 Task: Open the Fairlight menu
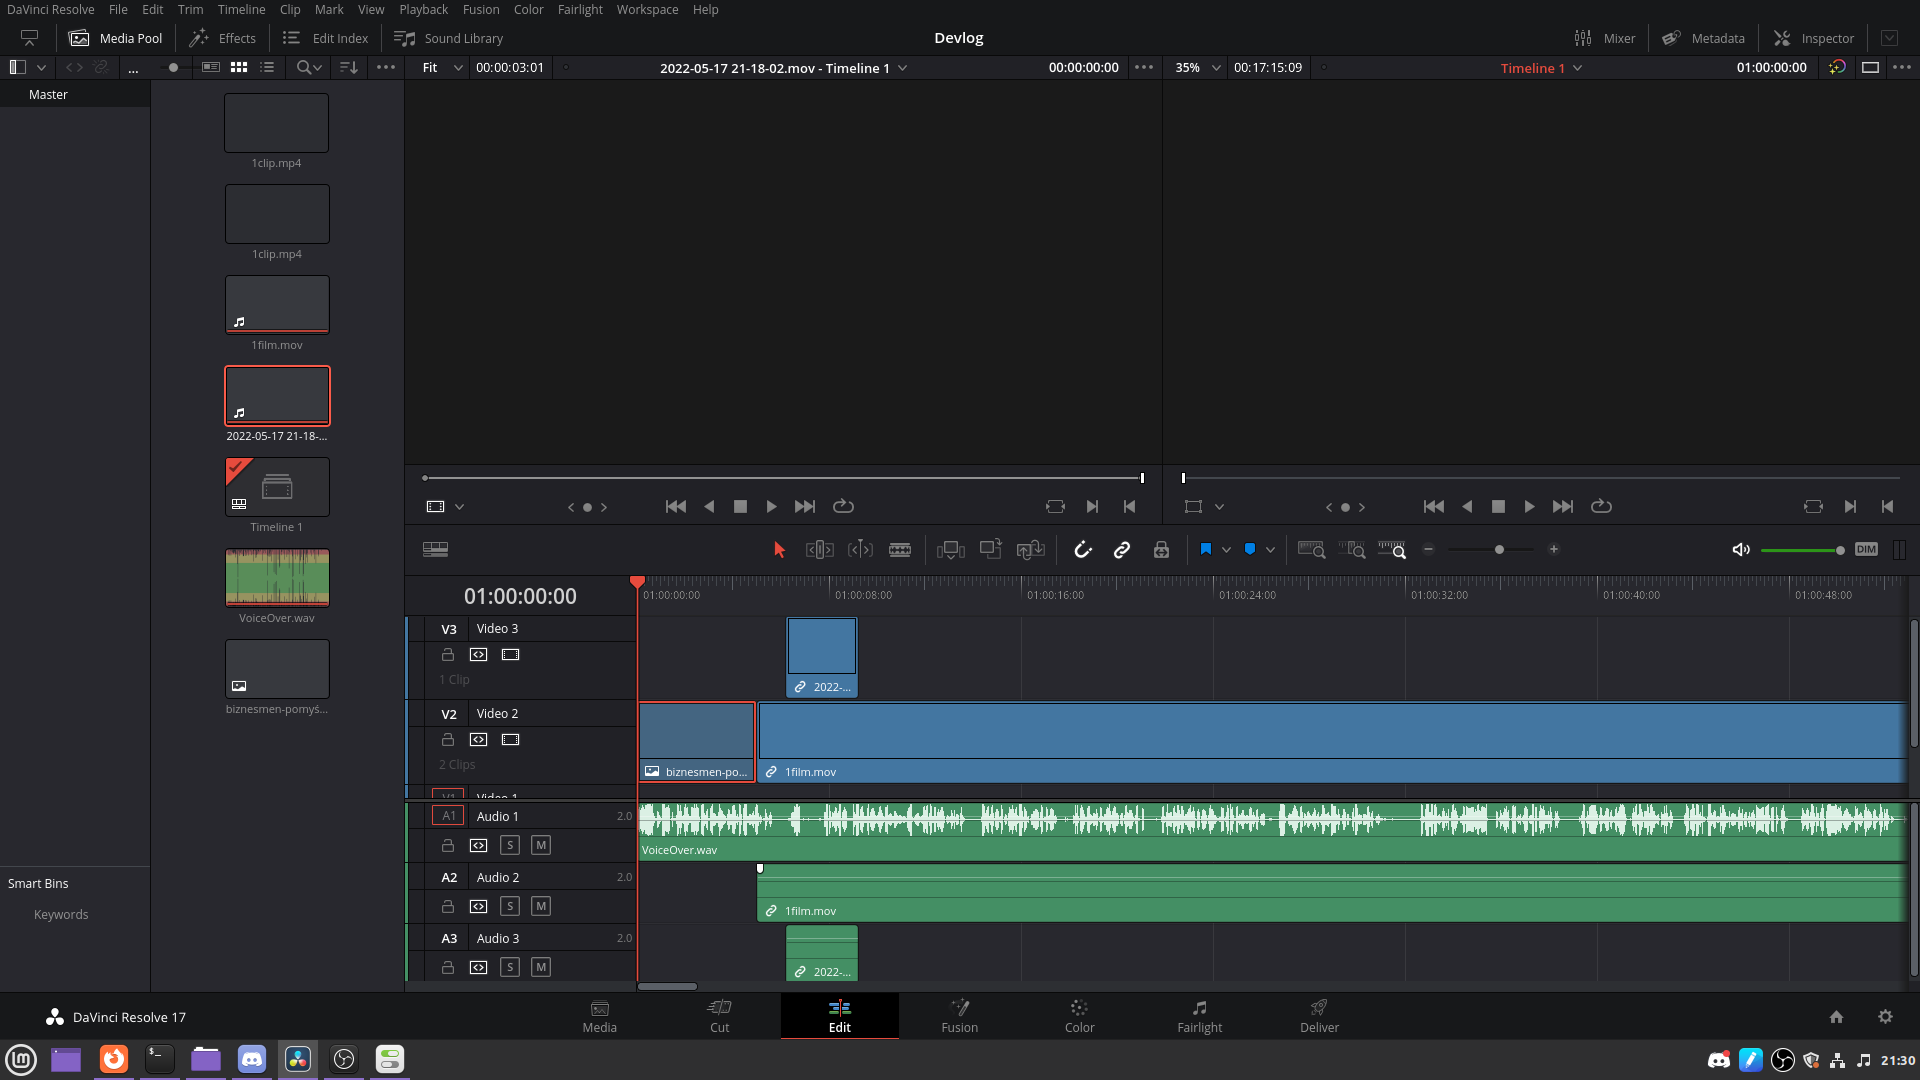point(580,9)
